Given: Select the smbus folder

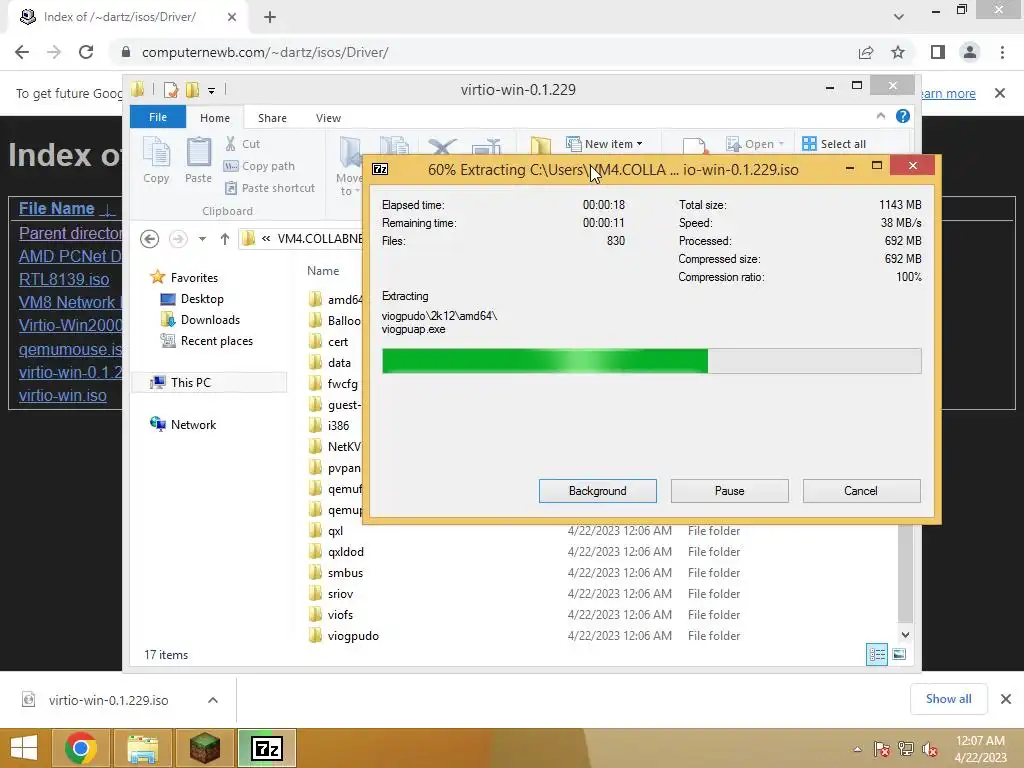Looking at the screenshot, I should [345, 573].
